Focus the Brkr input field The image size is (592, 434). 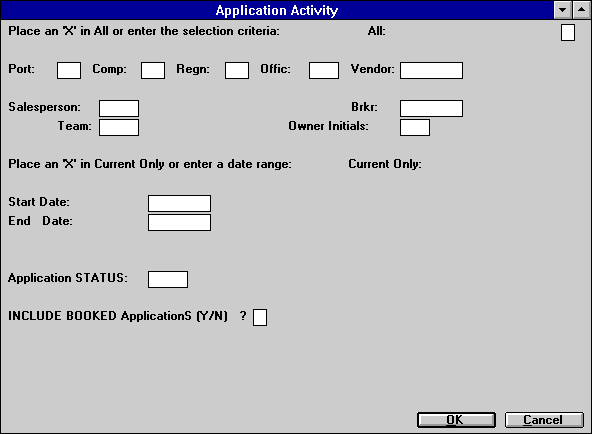click(432, 108)
